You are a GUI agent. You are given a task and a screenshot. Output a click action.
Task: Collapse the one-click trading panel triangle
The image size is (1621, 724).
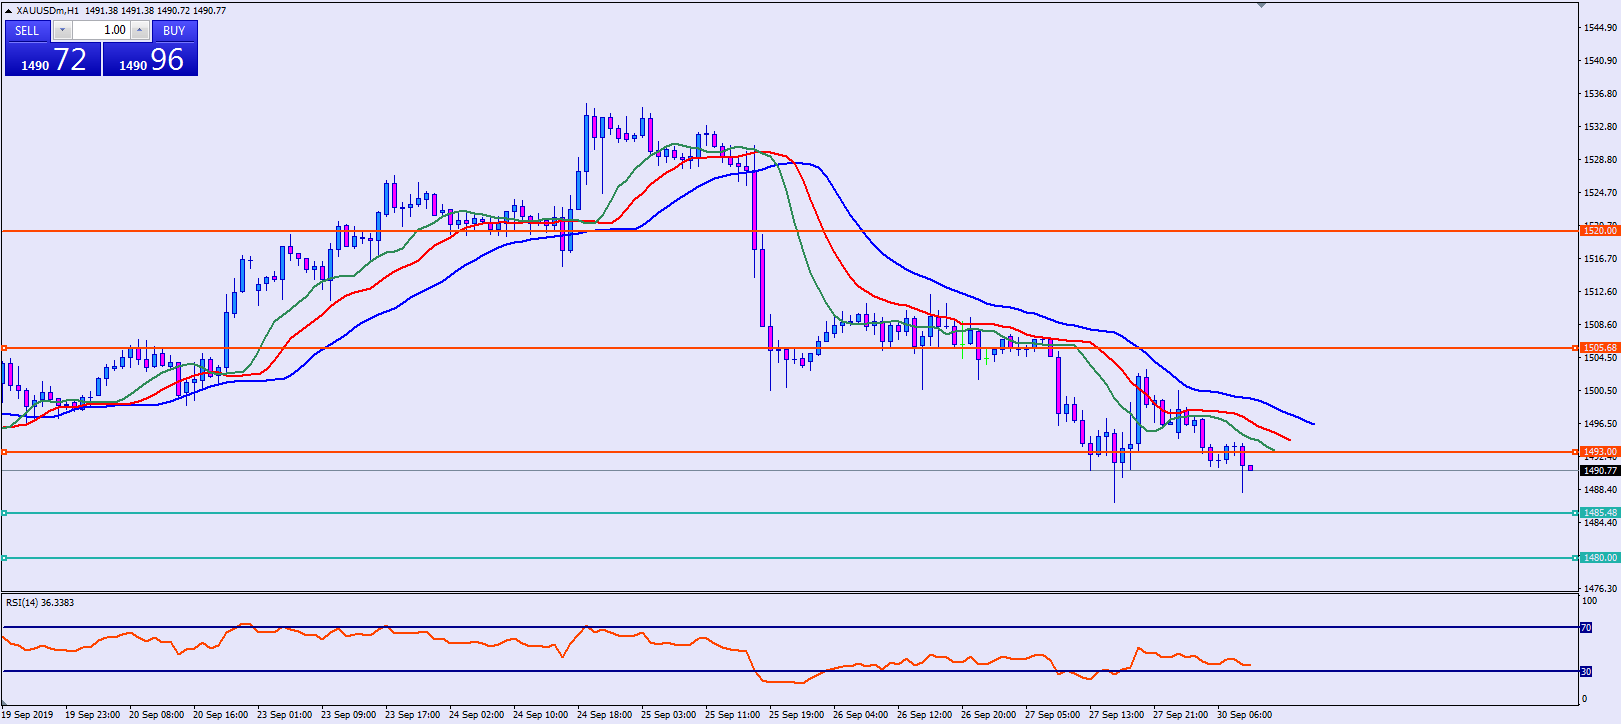coord(9,11)
